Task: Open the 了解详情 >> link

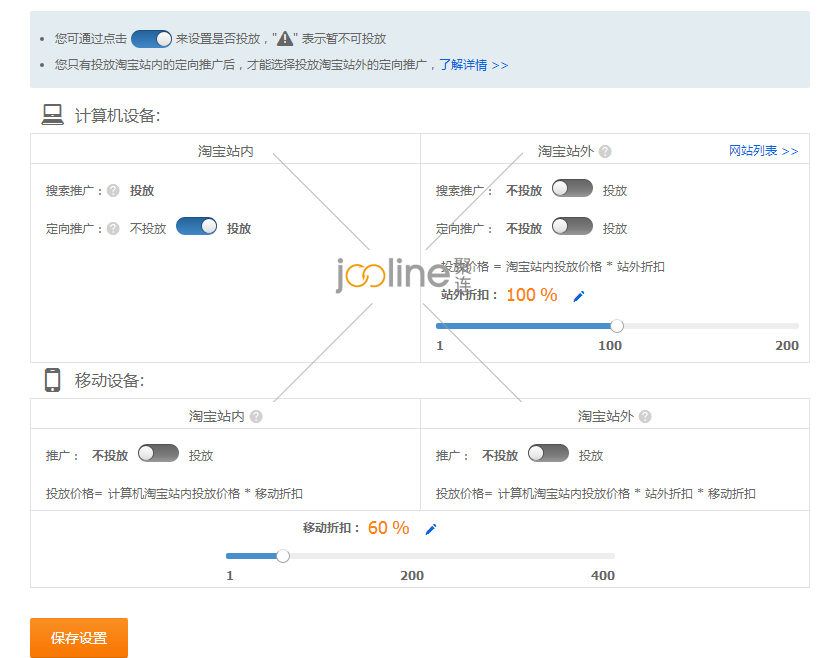Action: click(473, 65)
